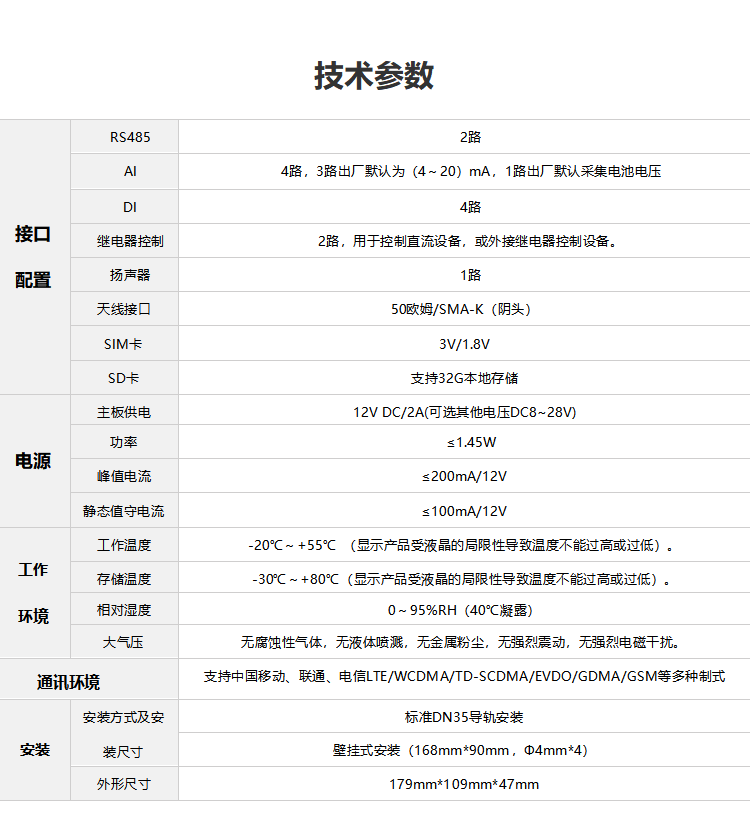Click the 标准DN35导轨安装 value cell
Viewport: 750px width, 816px height.
[x=464, y=717]
